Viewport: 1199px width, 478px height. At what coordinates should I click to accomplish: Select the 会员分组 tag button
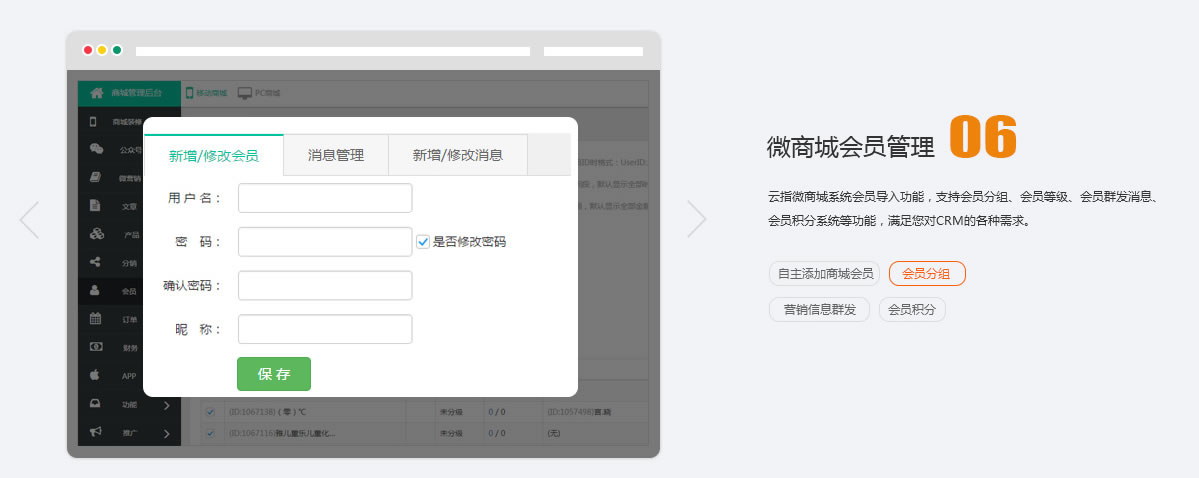(926, 273)
